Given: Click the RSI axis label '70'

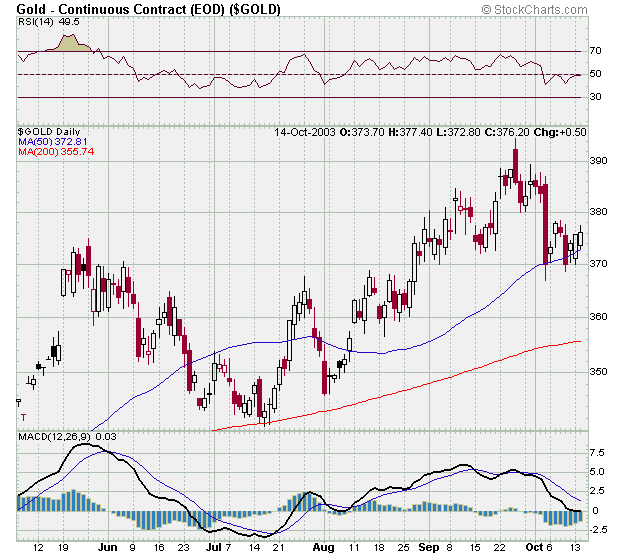Looking at the screenshot, I should point(595,51).
